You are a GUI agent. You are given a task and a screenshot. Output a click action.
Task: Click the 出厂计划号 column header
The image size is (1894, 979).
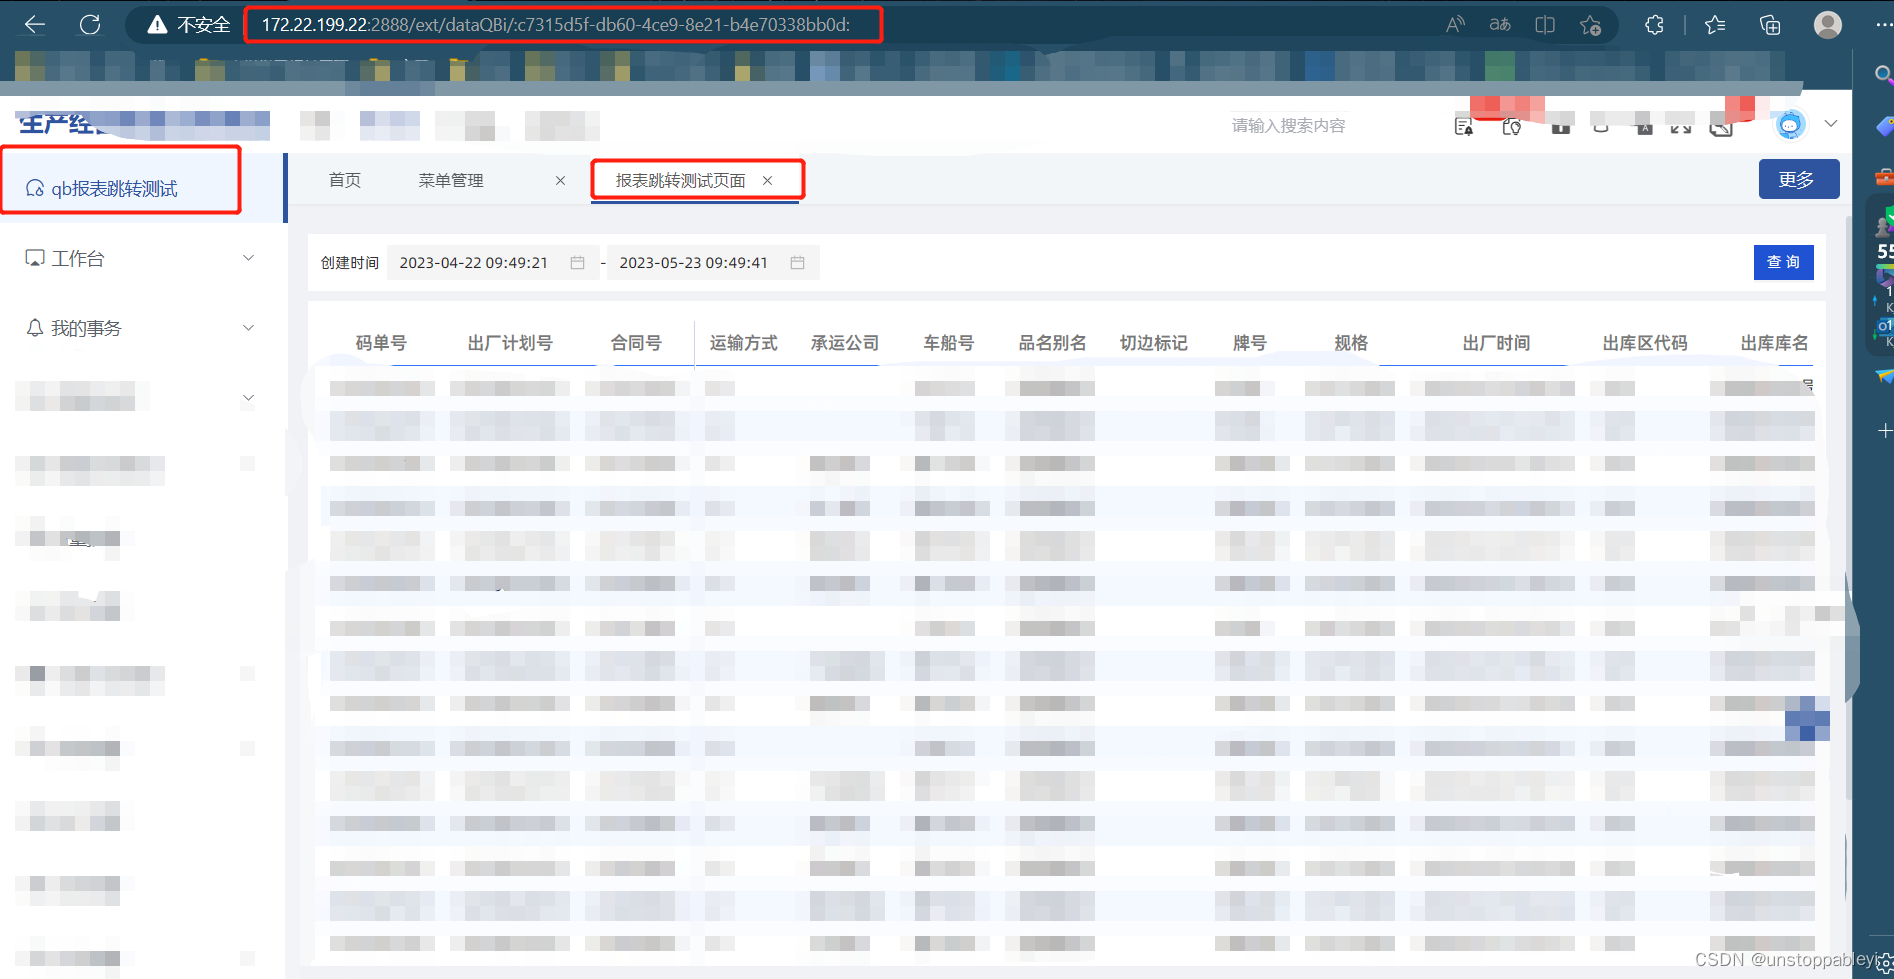[x=510, y=343]
